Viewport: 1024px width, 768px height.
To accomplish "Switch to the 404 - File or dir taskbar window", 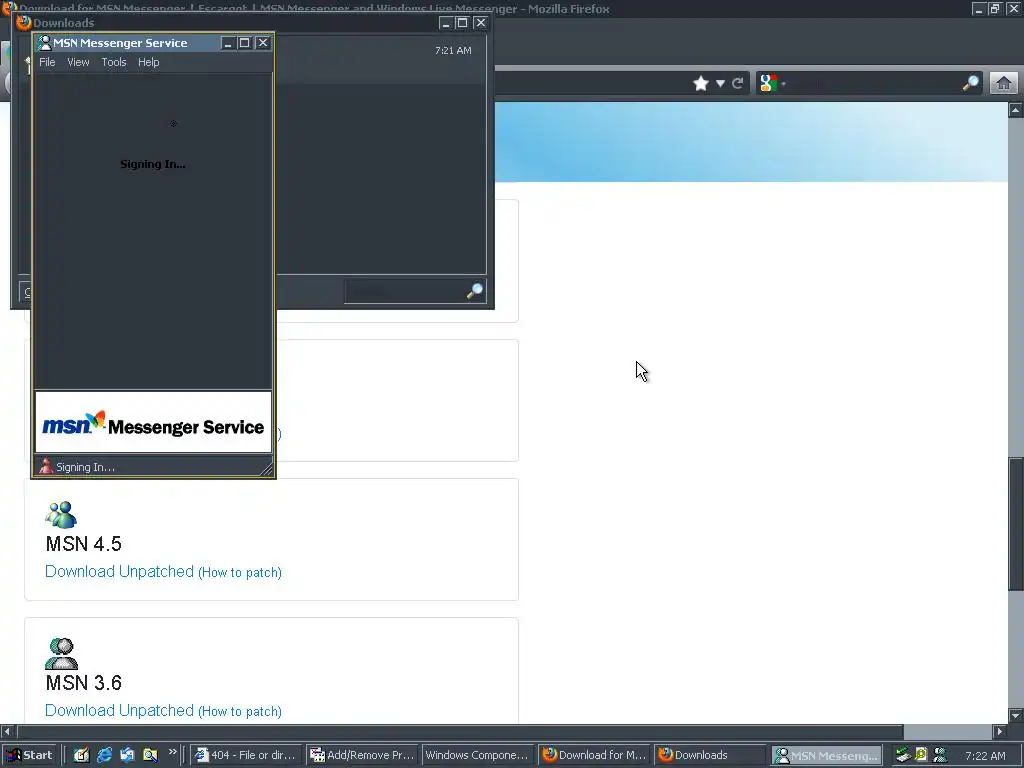I will (x=247, y=755).
